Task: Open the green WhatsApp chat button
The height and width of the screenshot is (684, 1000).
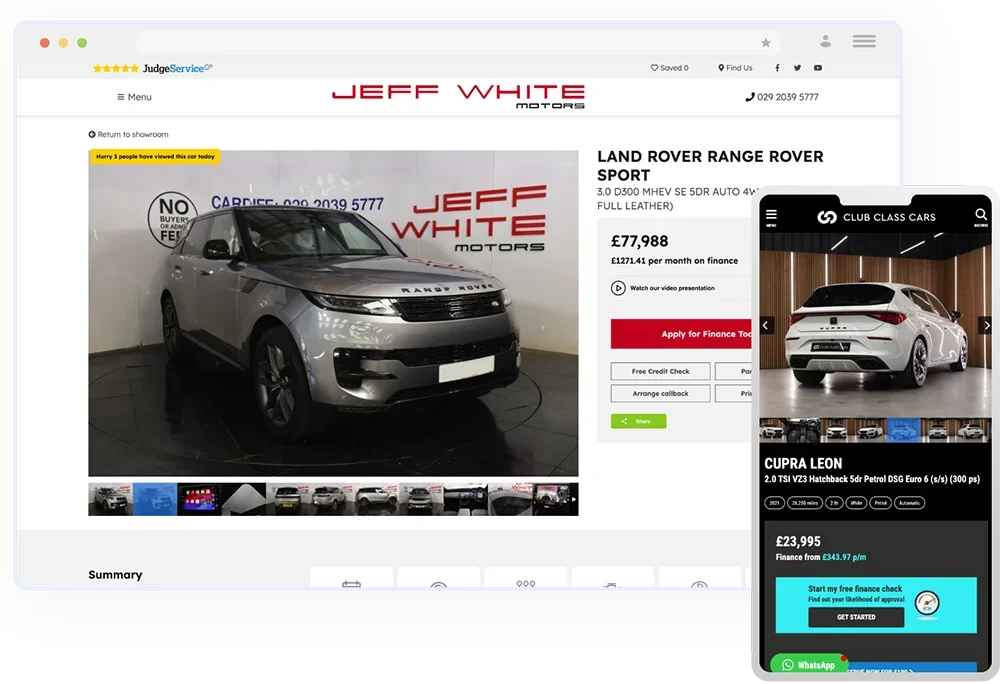Action: [809, 665]
